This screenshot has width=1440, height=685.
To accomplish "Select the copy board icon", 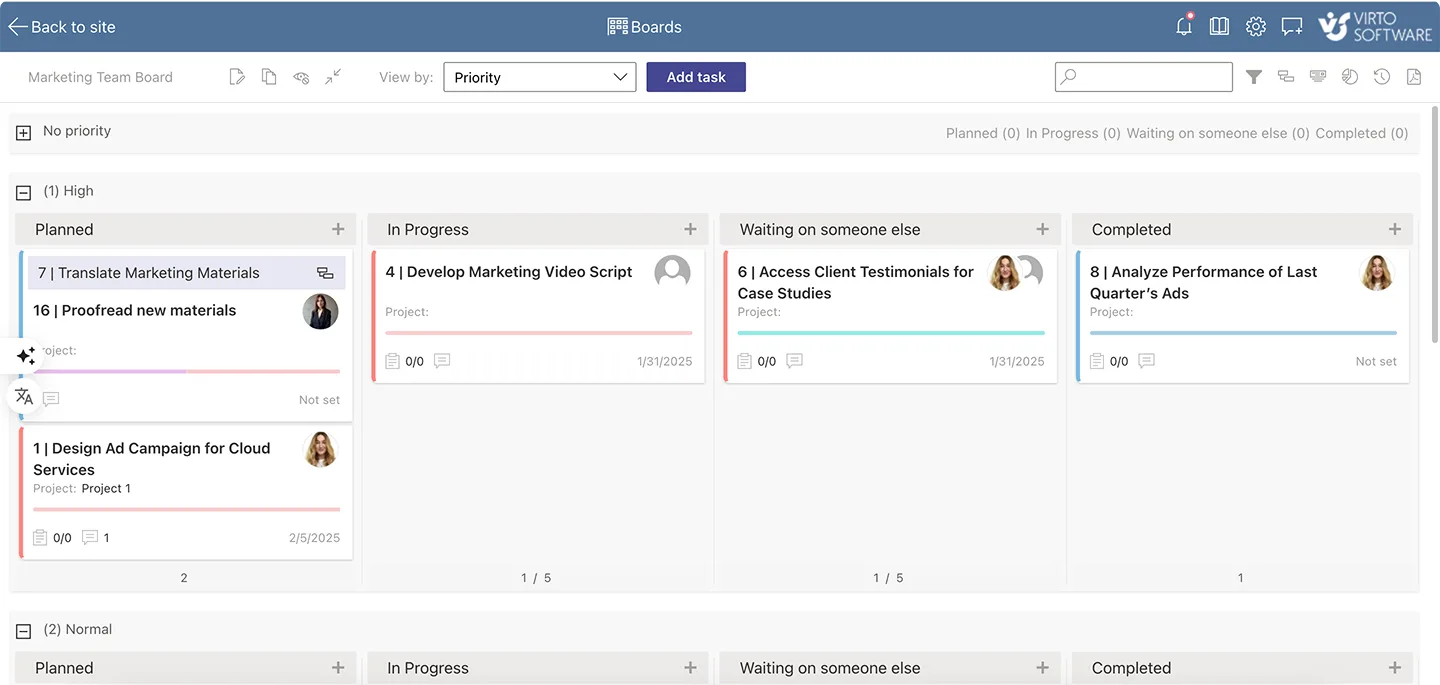I will (268, 76).
